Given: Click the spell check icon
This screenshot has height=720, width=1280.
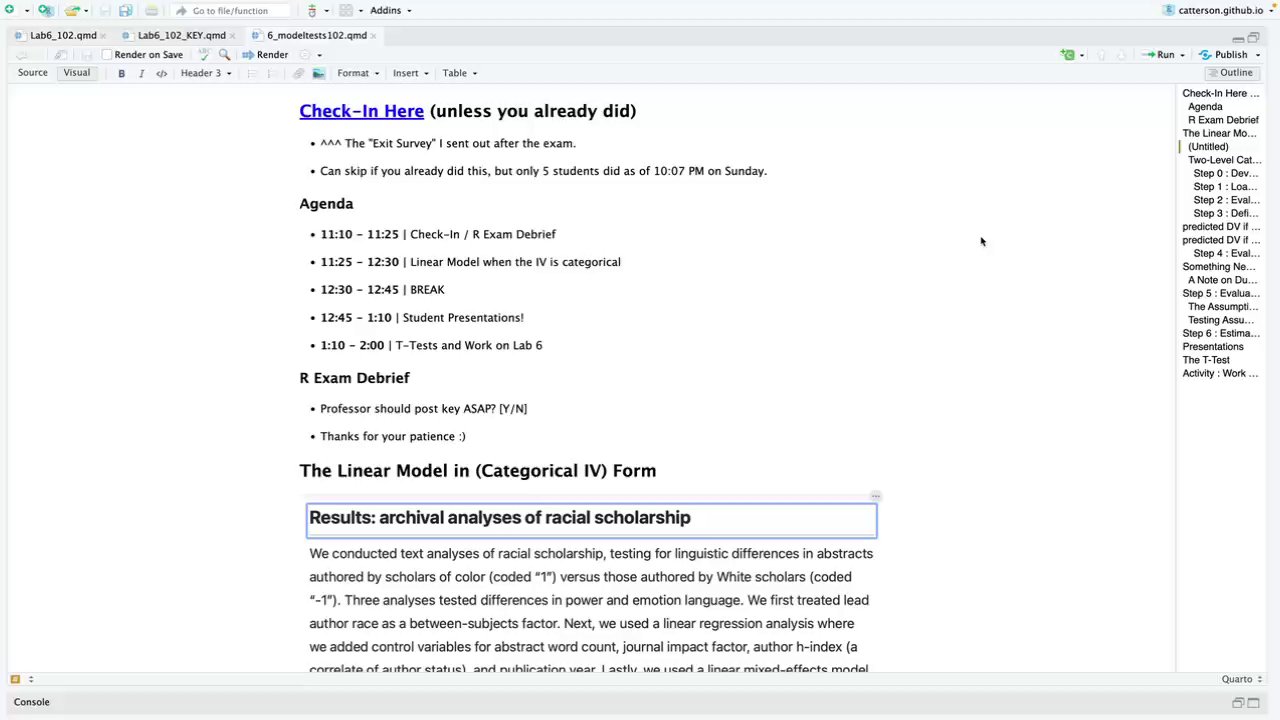Looking at the screenshot, I should point(204,55).
